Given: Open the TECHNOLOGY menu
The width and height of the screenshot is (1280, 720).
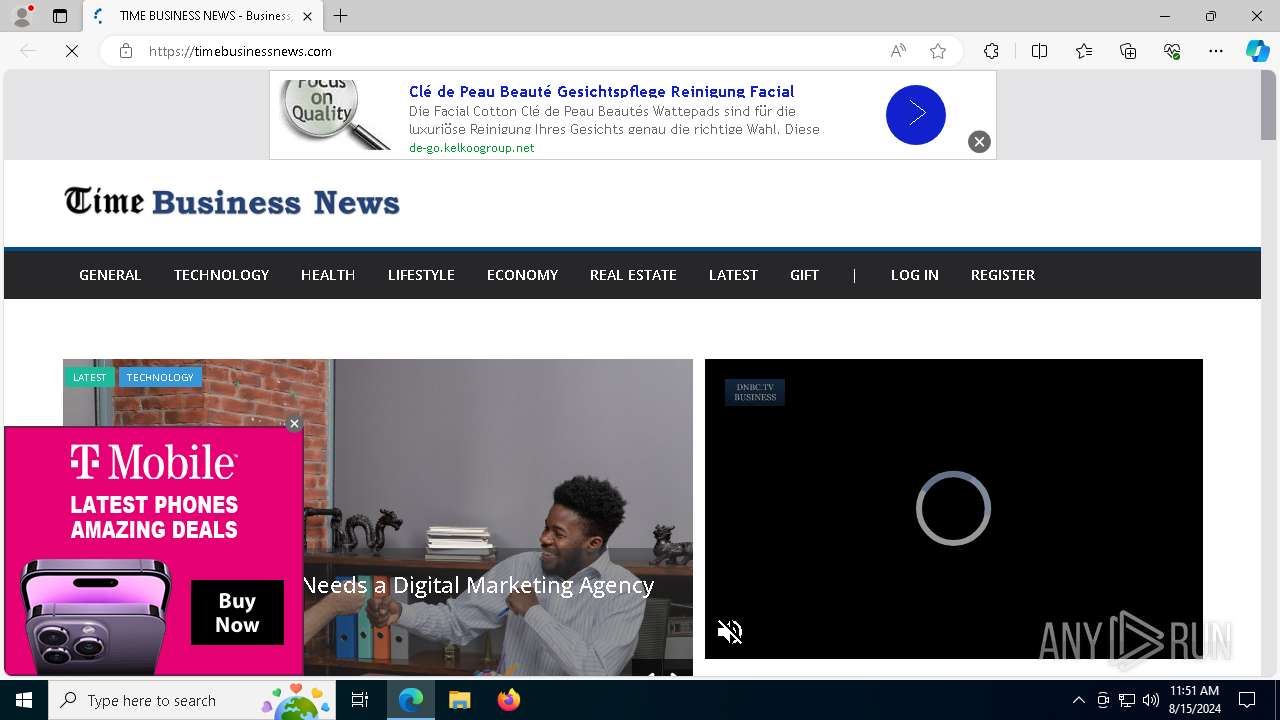Looking at the screenshot, I should point(221,275).
